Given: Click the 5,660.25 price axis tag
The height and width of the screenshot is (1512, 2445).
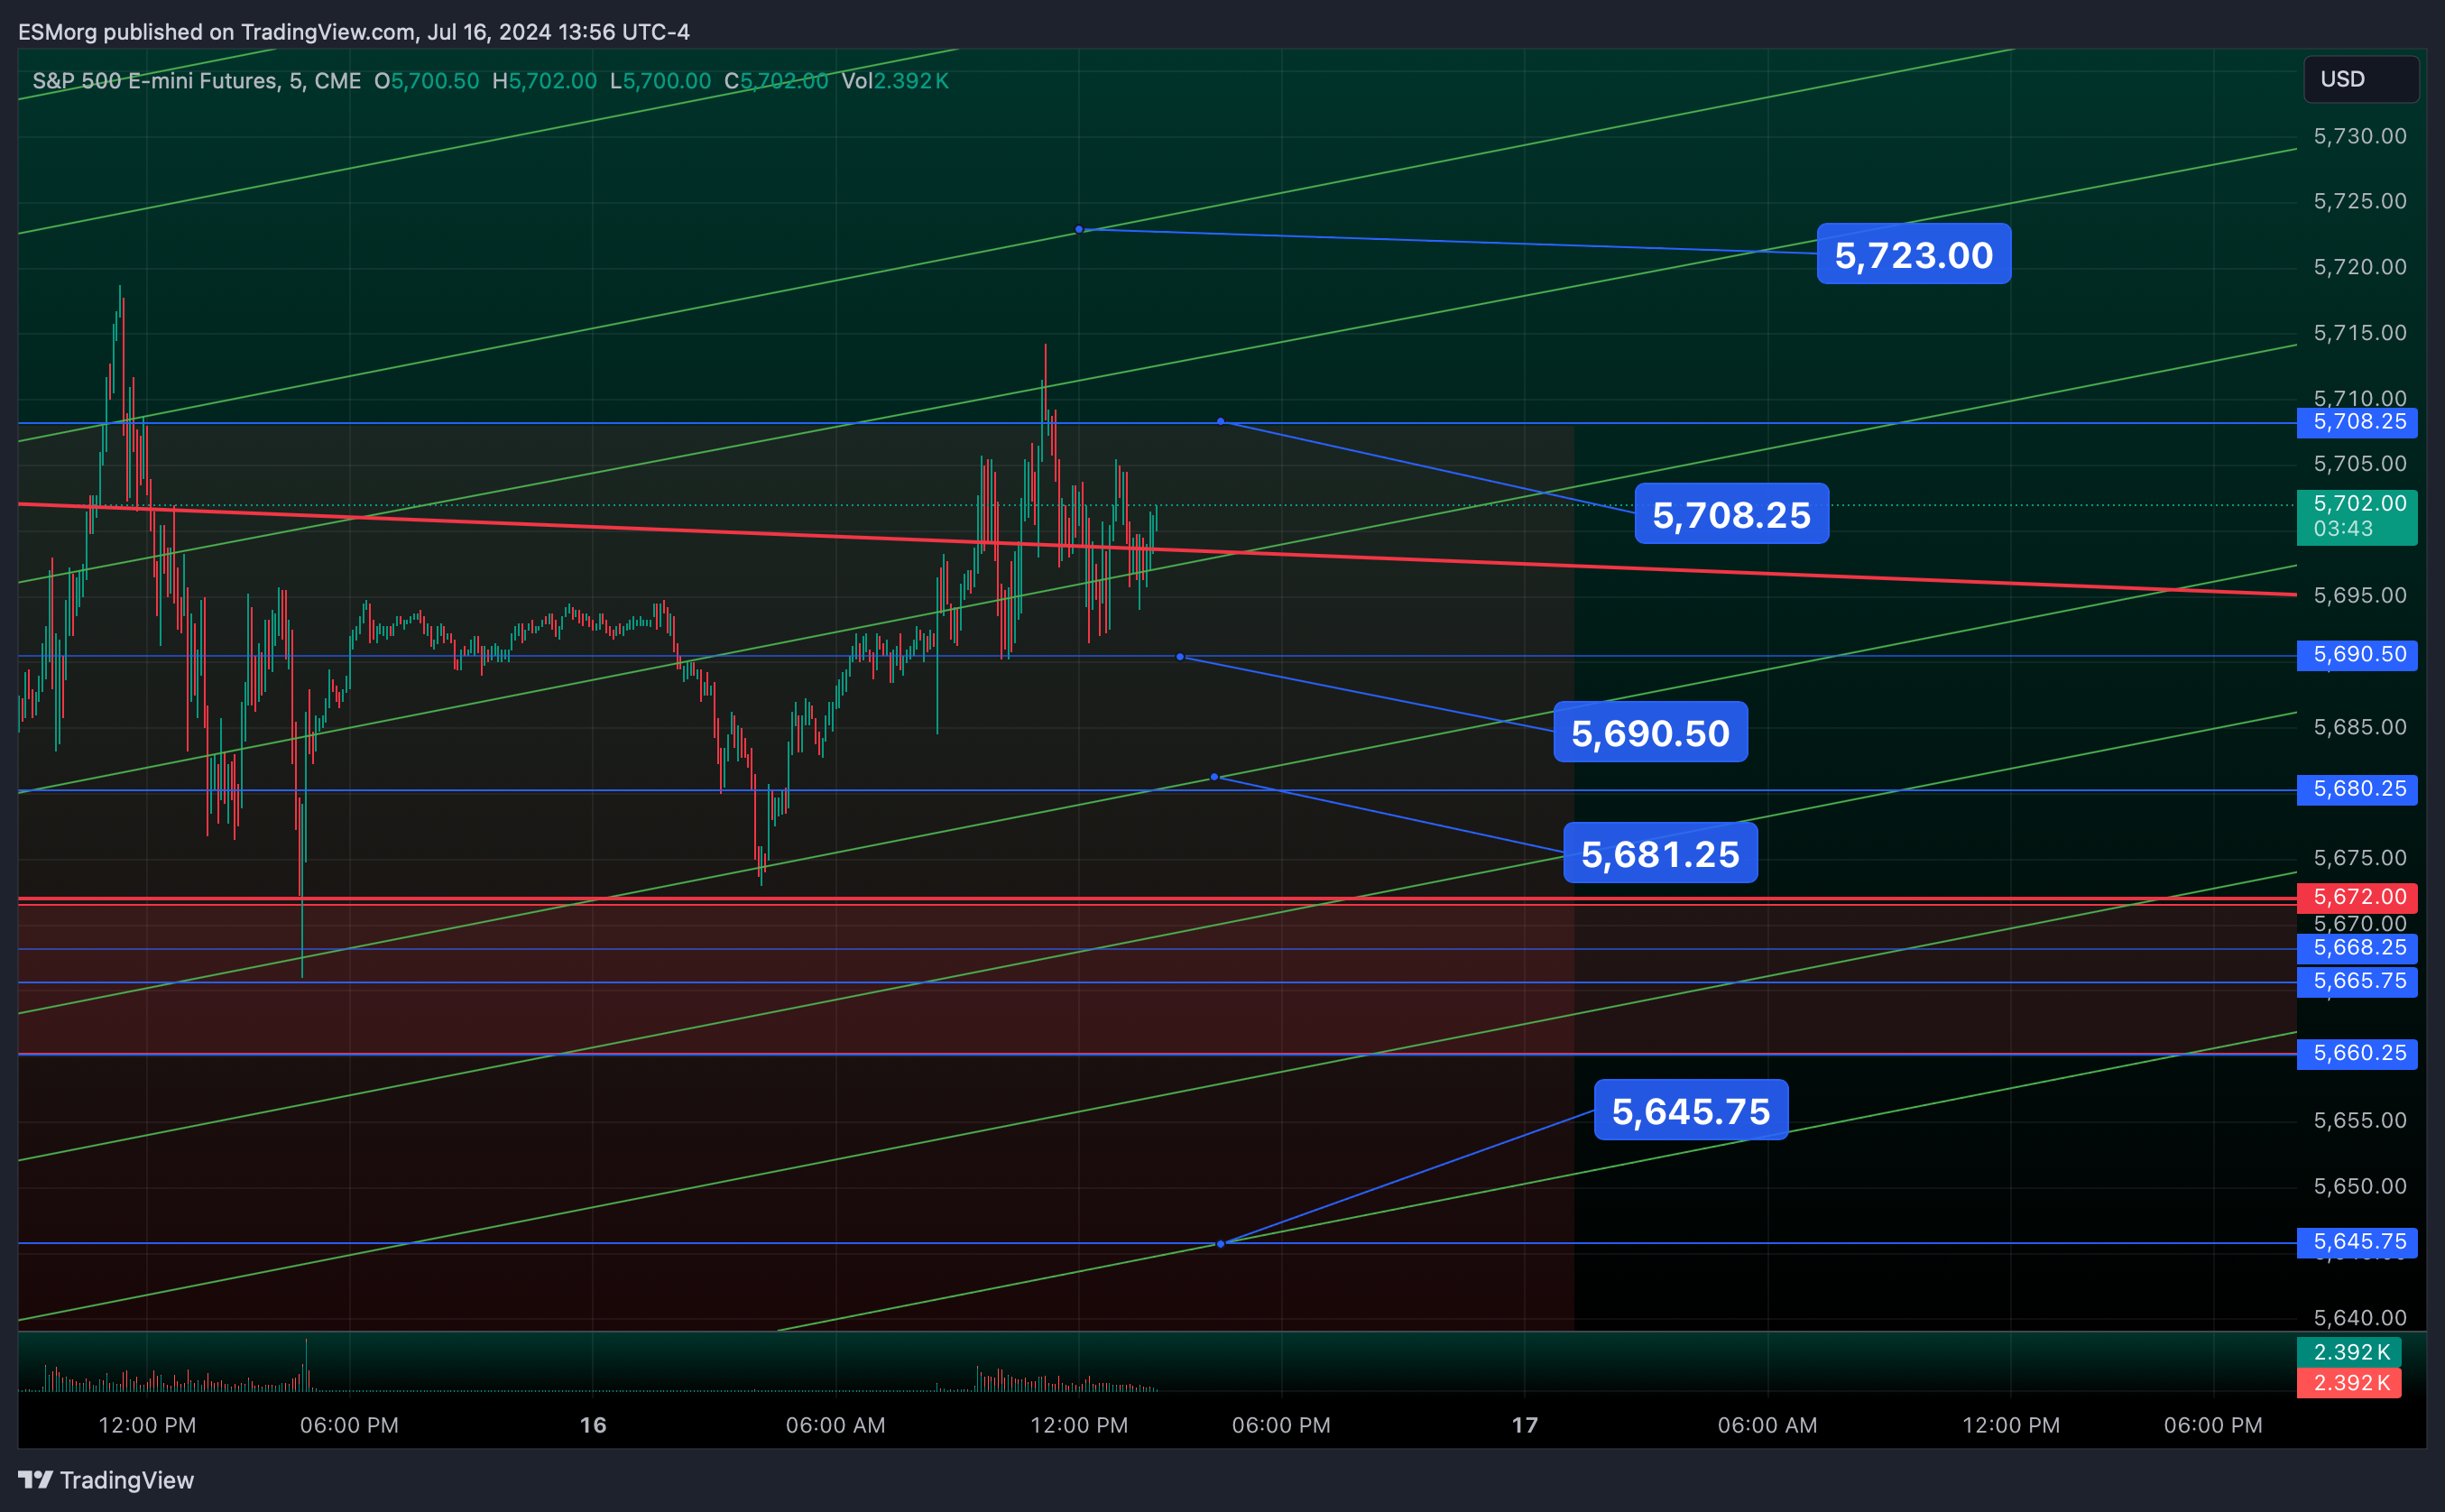Looking at the screenshot, I should click(2357, 1053).
